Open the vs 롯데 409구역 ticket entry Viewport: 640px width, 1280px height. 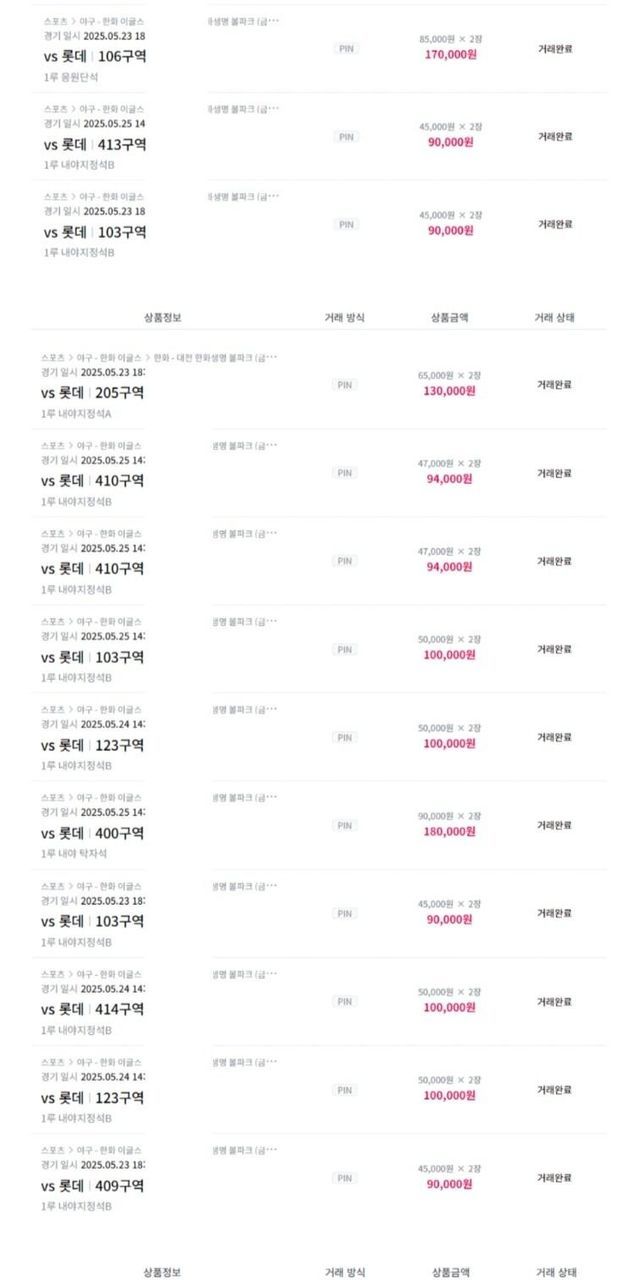coord(93,1186)
